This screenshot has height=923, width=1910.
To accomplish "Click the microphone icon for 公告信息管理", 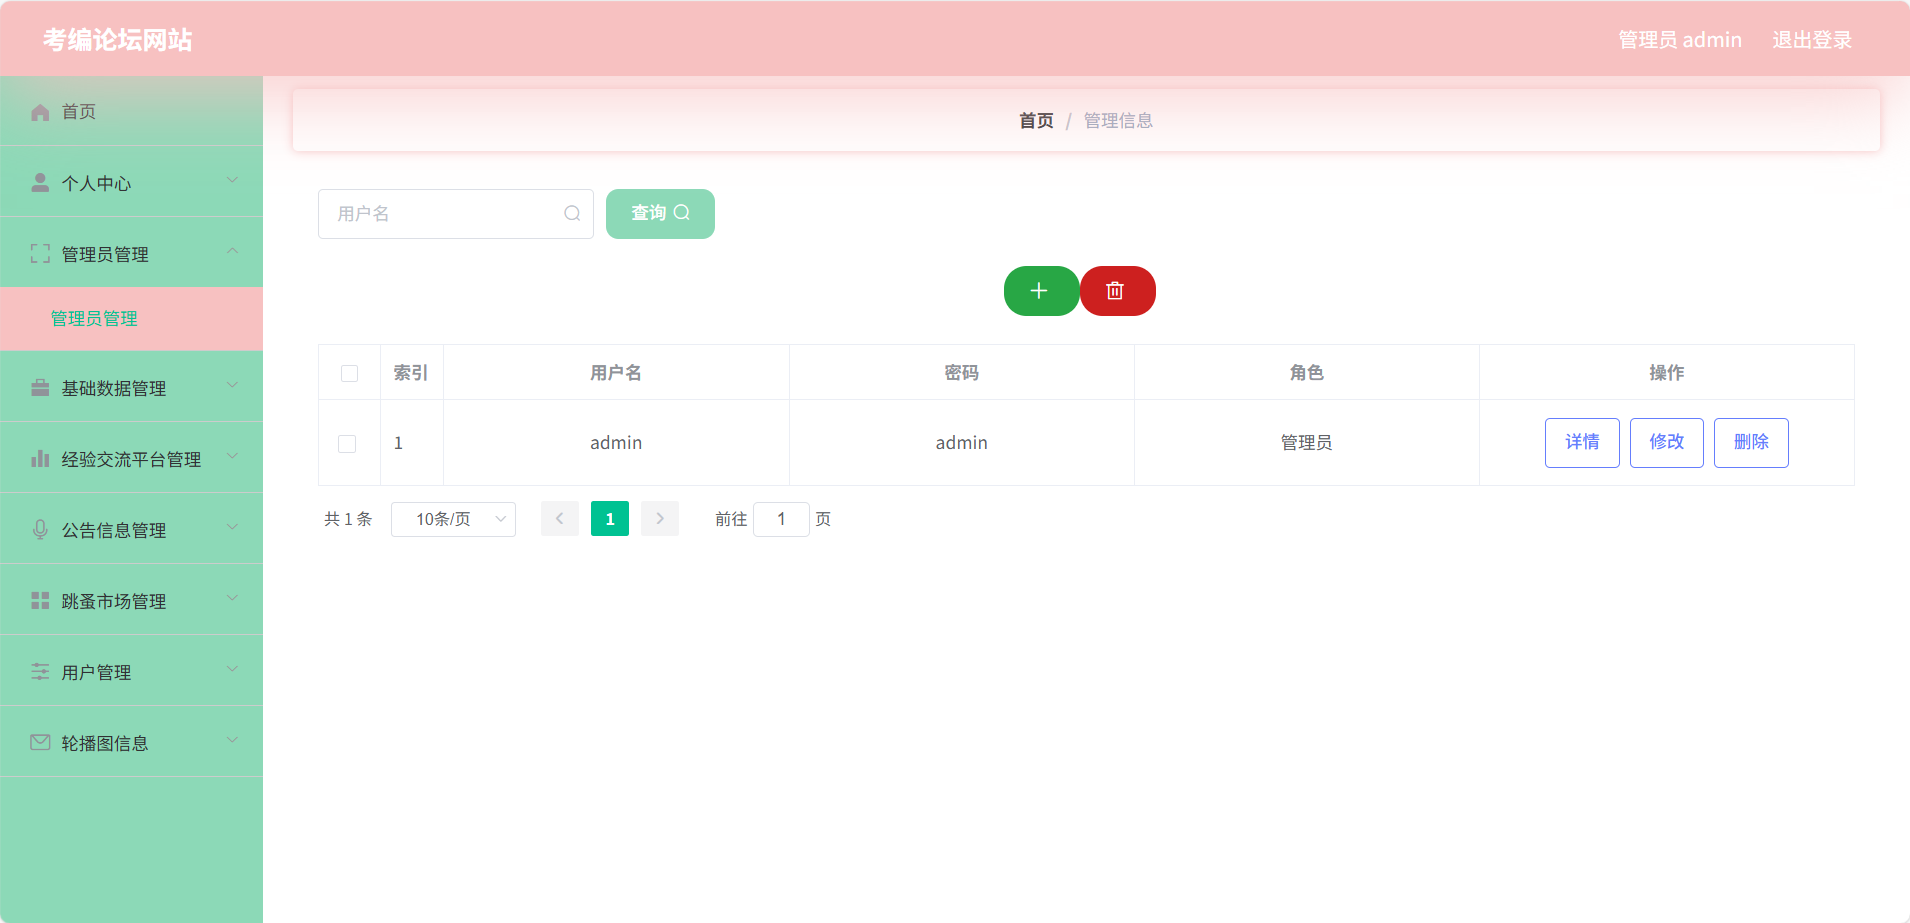I will pyautogui.click(x=40, y=530).
